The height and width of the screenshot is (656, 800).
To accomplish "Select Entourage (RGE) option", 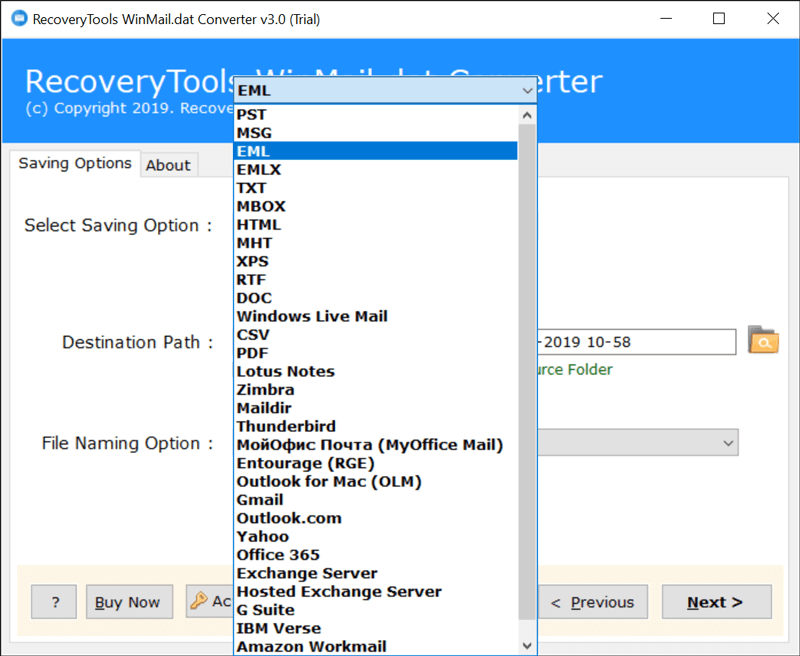I will pos(376,463).
